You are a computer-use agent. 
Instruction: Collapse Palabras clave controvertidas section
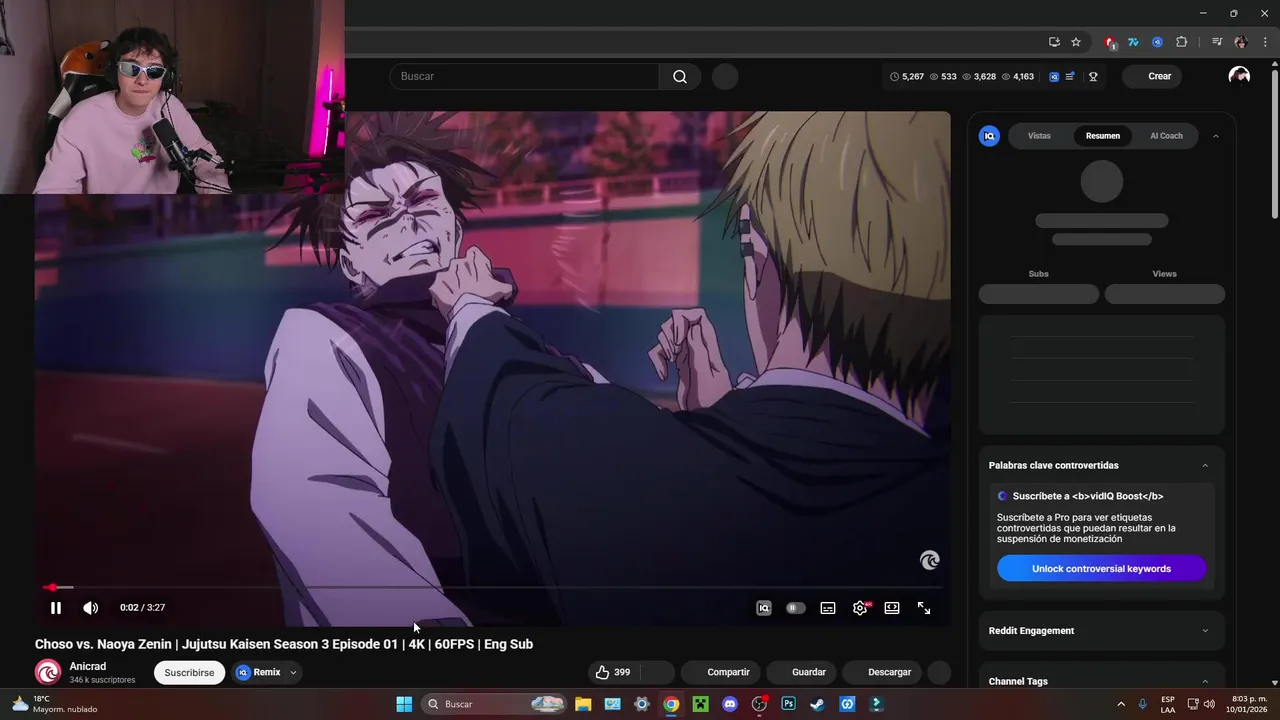coord(1204,465)
